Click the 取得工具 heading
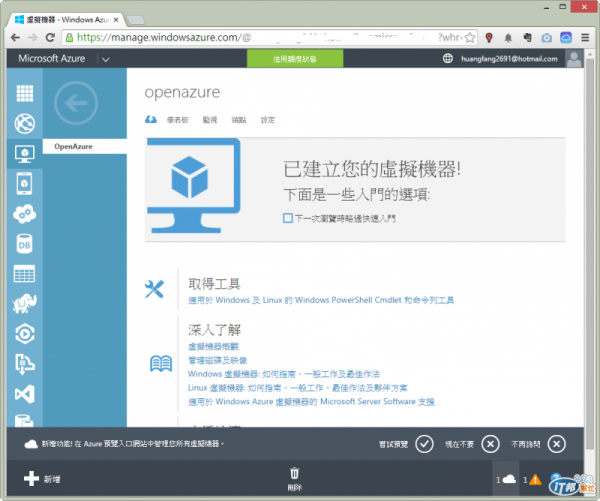This screenshot has height=501, width=600. tap(214, 284)
